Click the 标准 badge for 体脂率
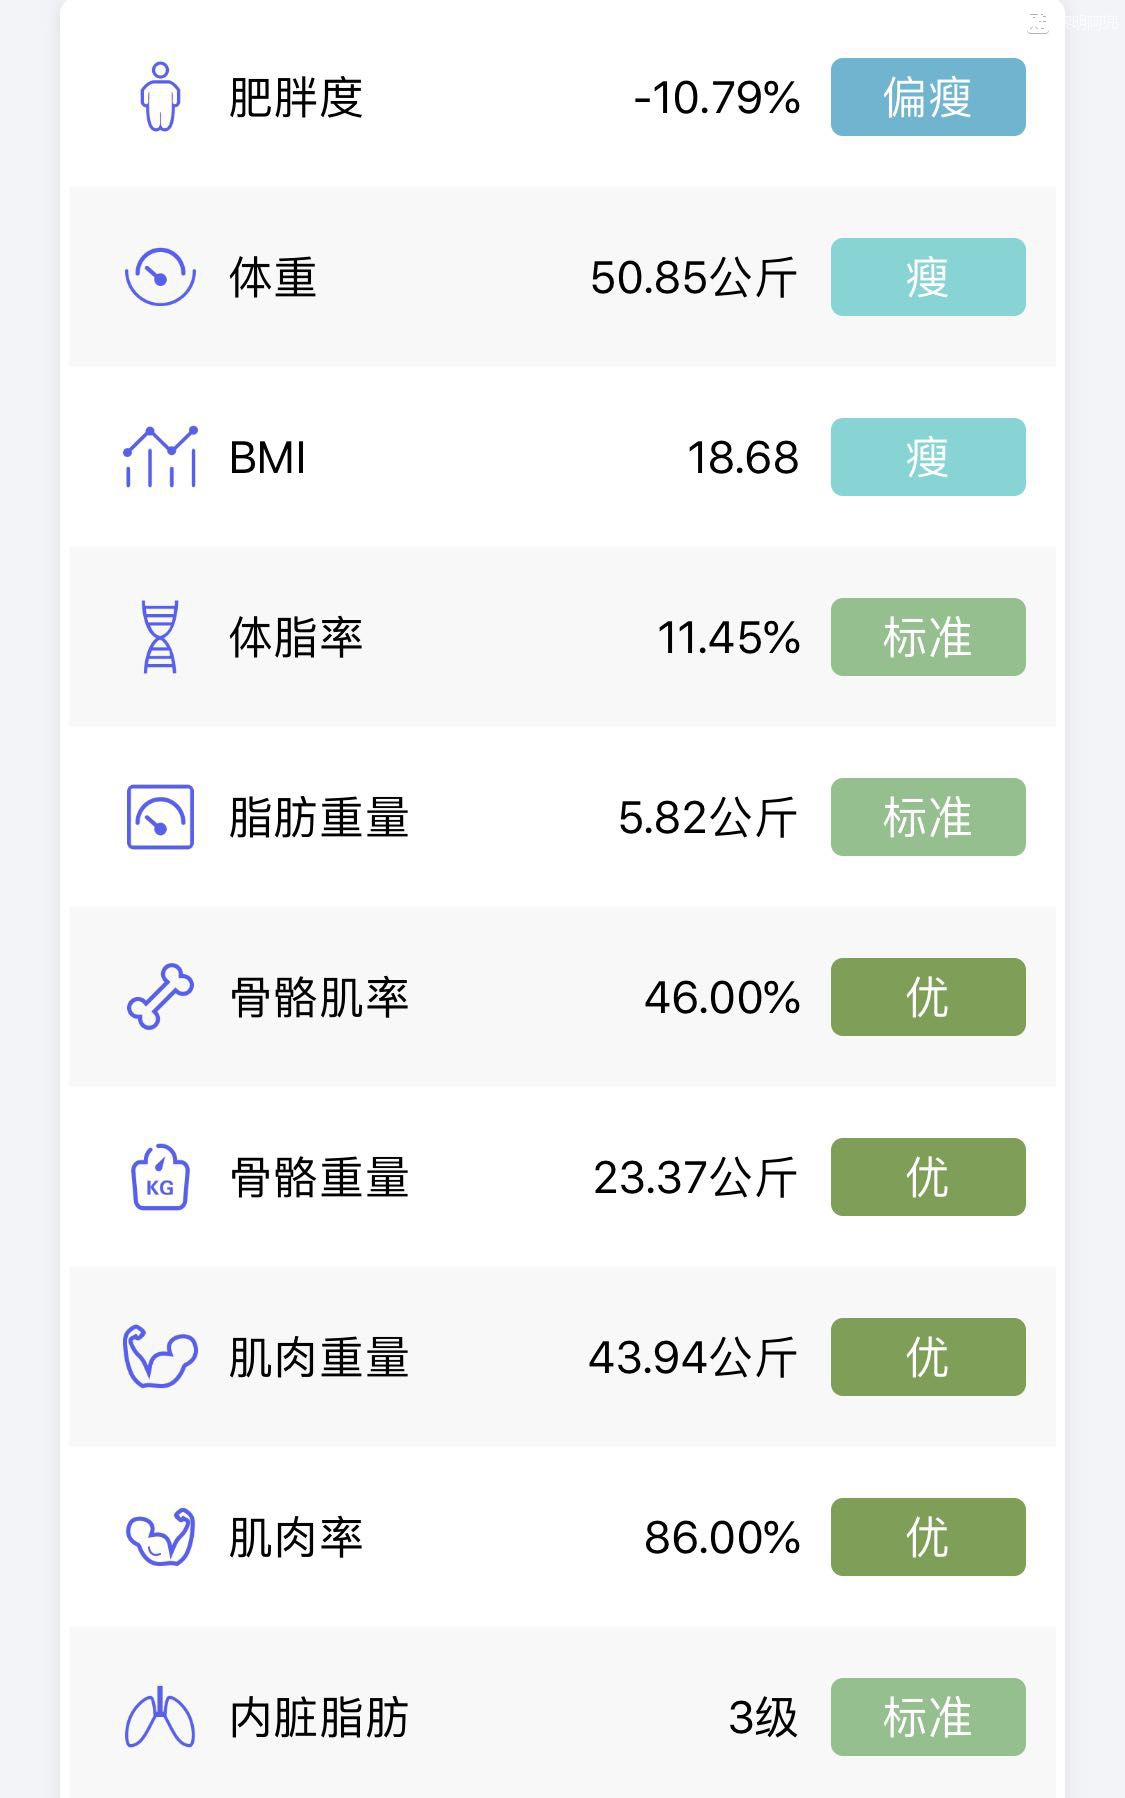The width and height of the screenshot is (1125, 1798). [x=927, y=637]
